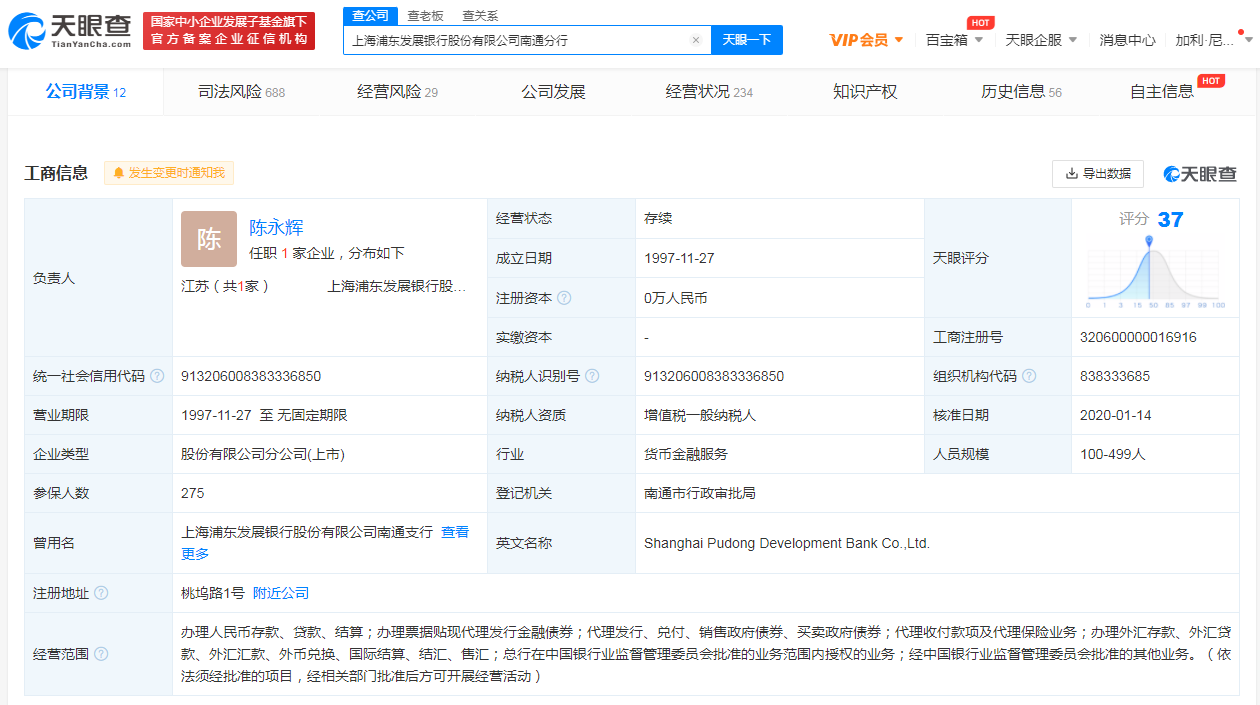The width and height of the screenshot is (1260, 705).
Task: Clear the search box with the X icon
Action: coord(696,40)
